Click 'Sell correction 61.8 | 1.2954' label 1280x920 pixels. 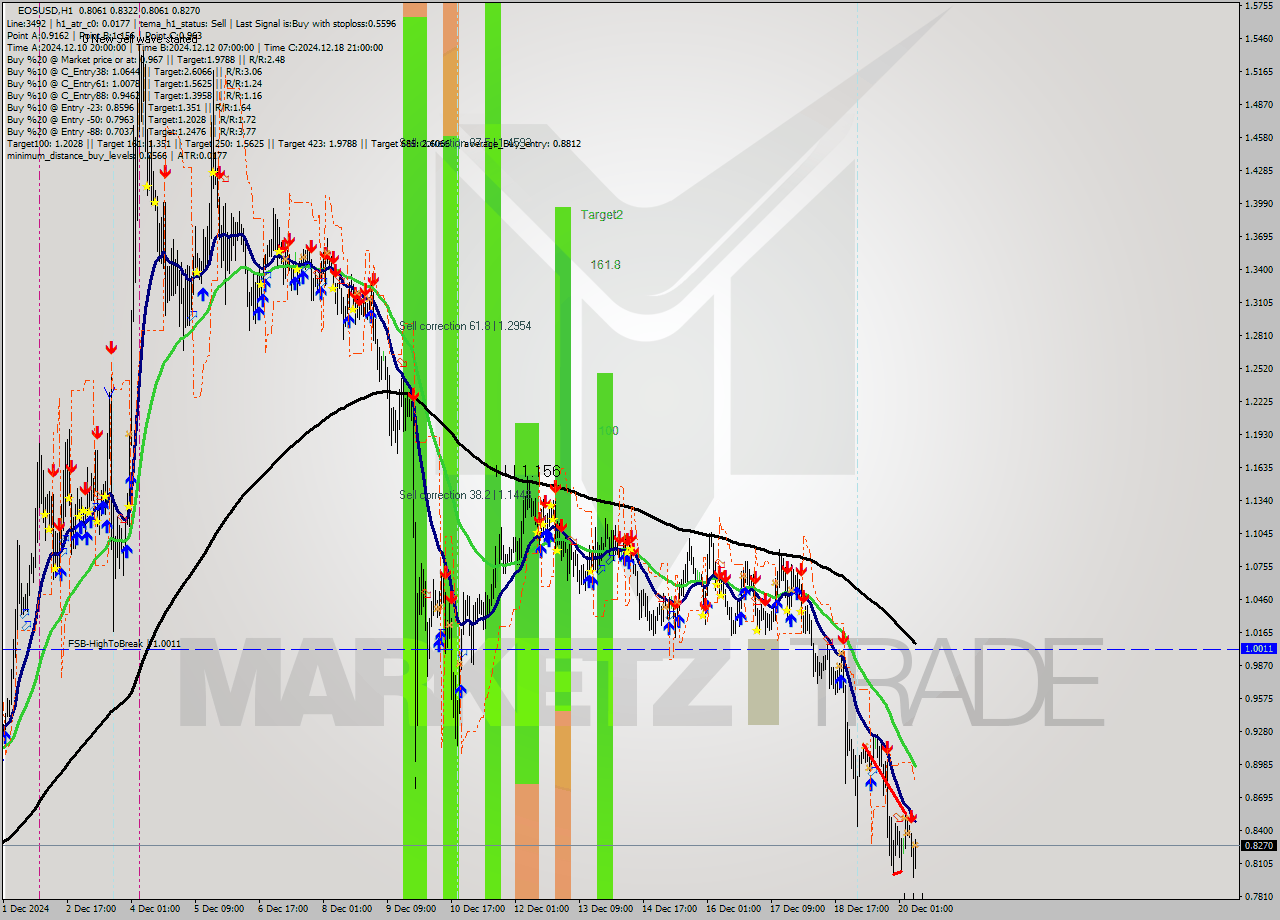coord(465,326)
